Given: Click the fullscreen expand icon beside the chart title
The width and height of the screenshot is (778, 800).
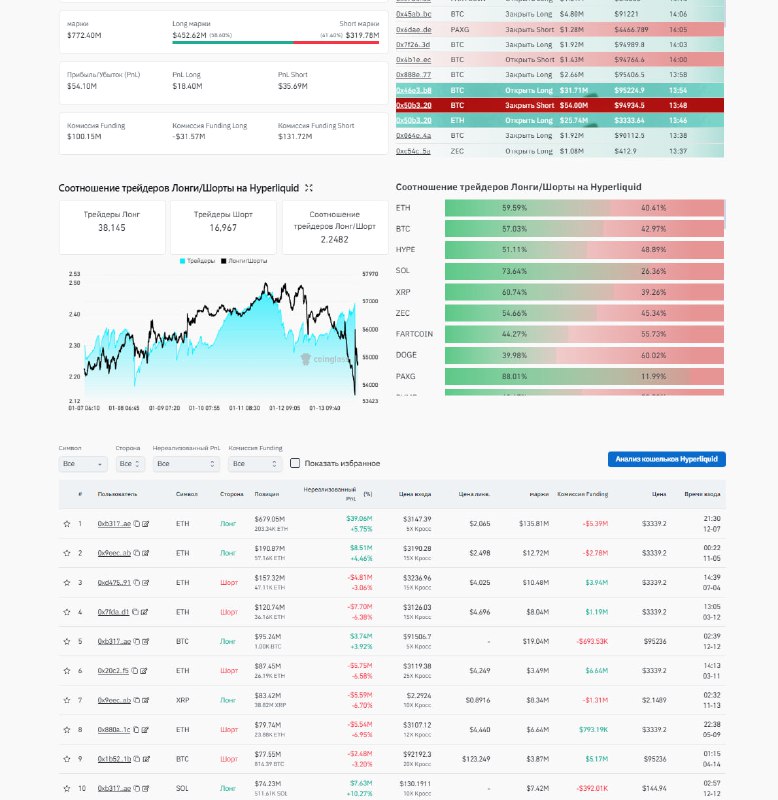Looking at the screenshot, I should pyautogui.click(x=309, y=188).
